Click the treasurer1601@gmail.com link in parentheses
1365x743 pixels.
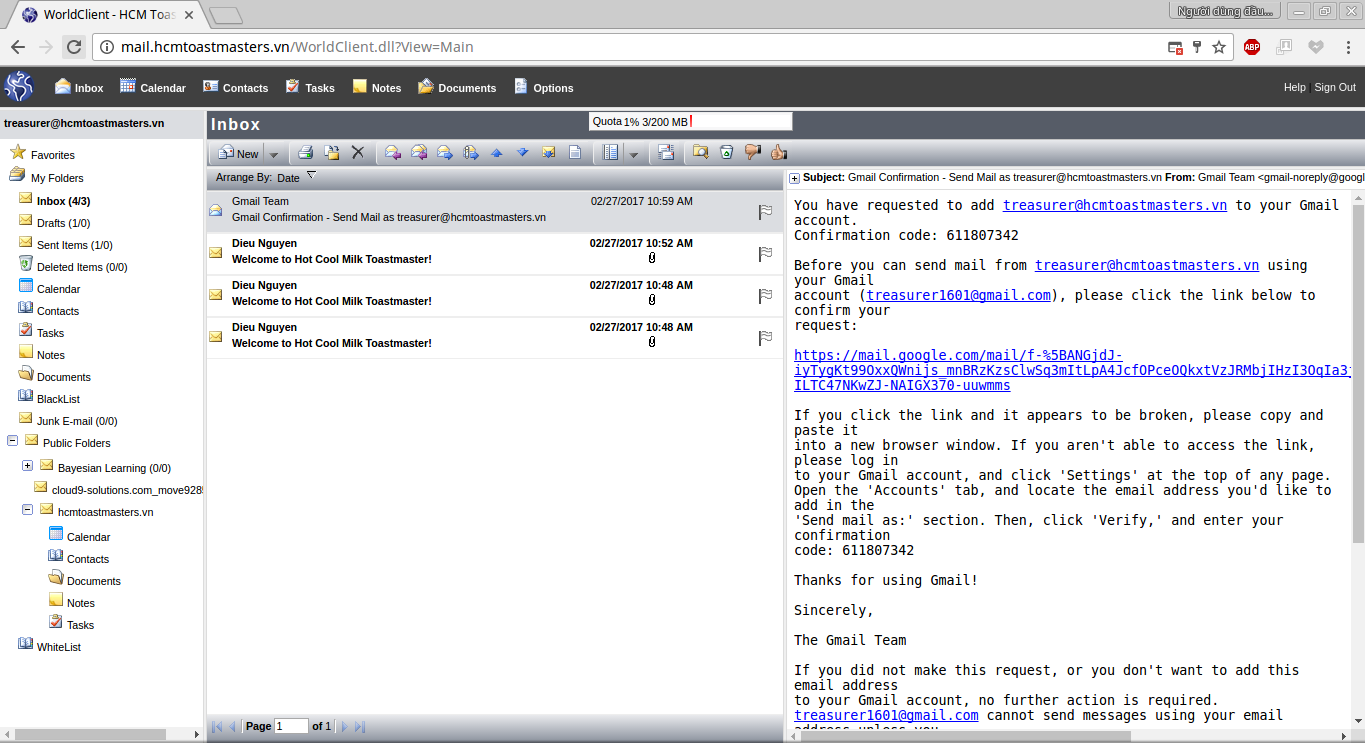point(959,295)
